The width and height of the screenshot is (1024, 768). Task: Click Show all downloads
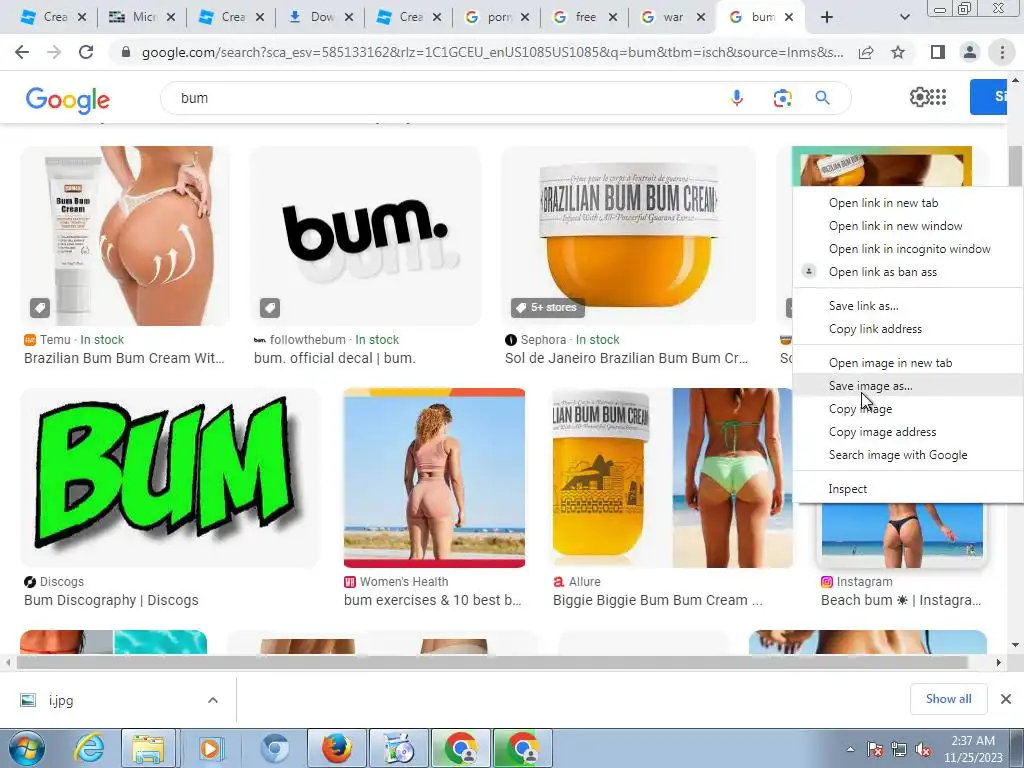948,699
